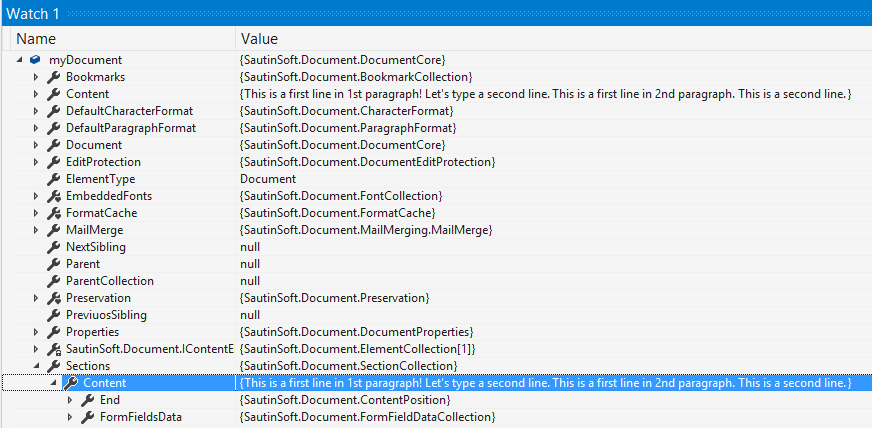Click the myDocument object cube icon
The height and width of the screenshot is (428, 872).
[x=36, y=60]
